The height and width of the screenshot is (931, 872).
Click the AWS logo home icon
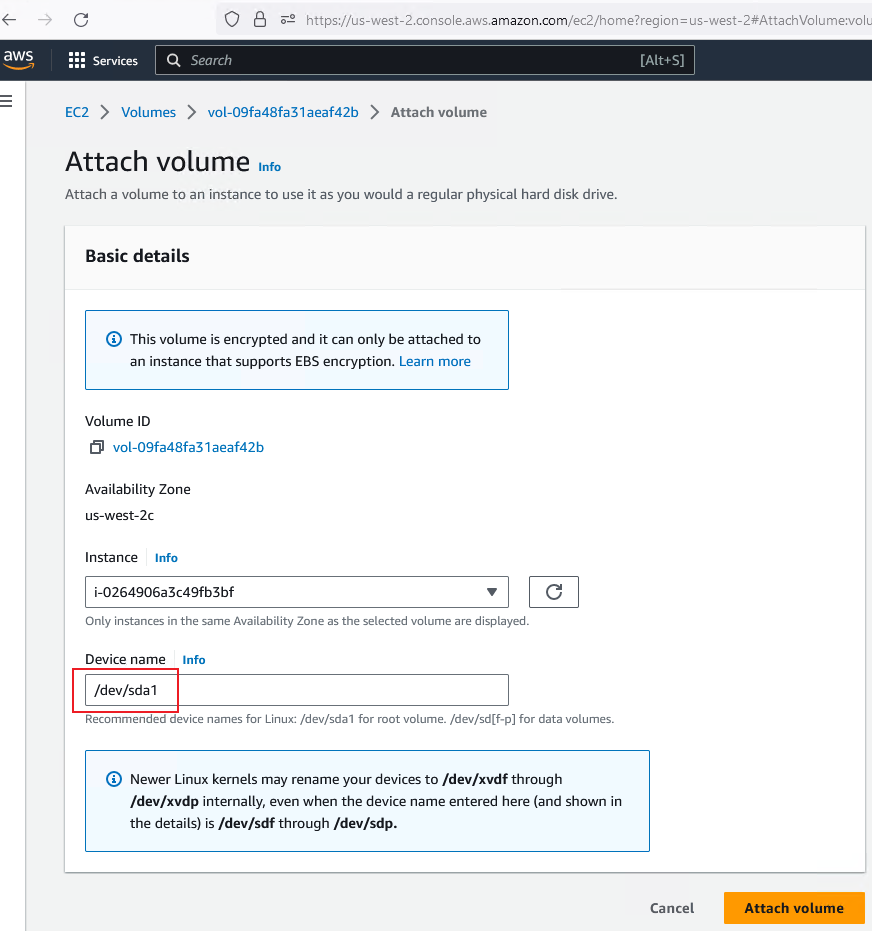pyautogui.click(x=18, y=60)
